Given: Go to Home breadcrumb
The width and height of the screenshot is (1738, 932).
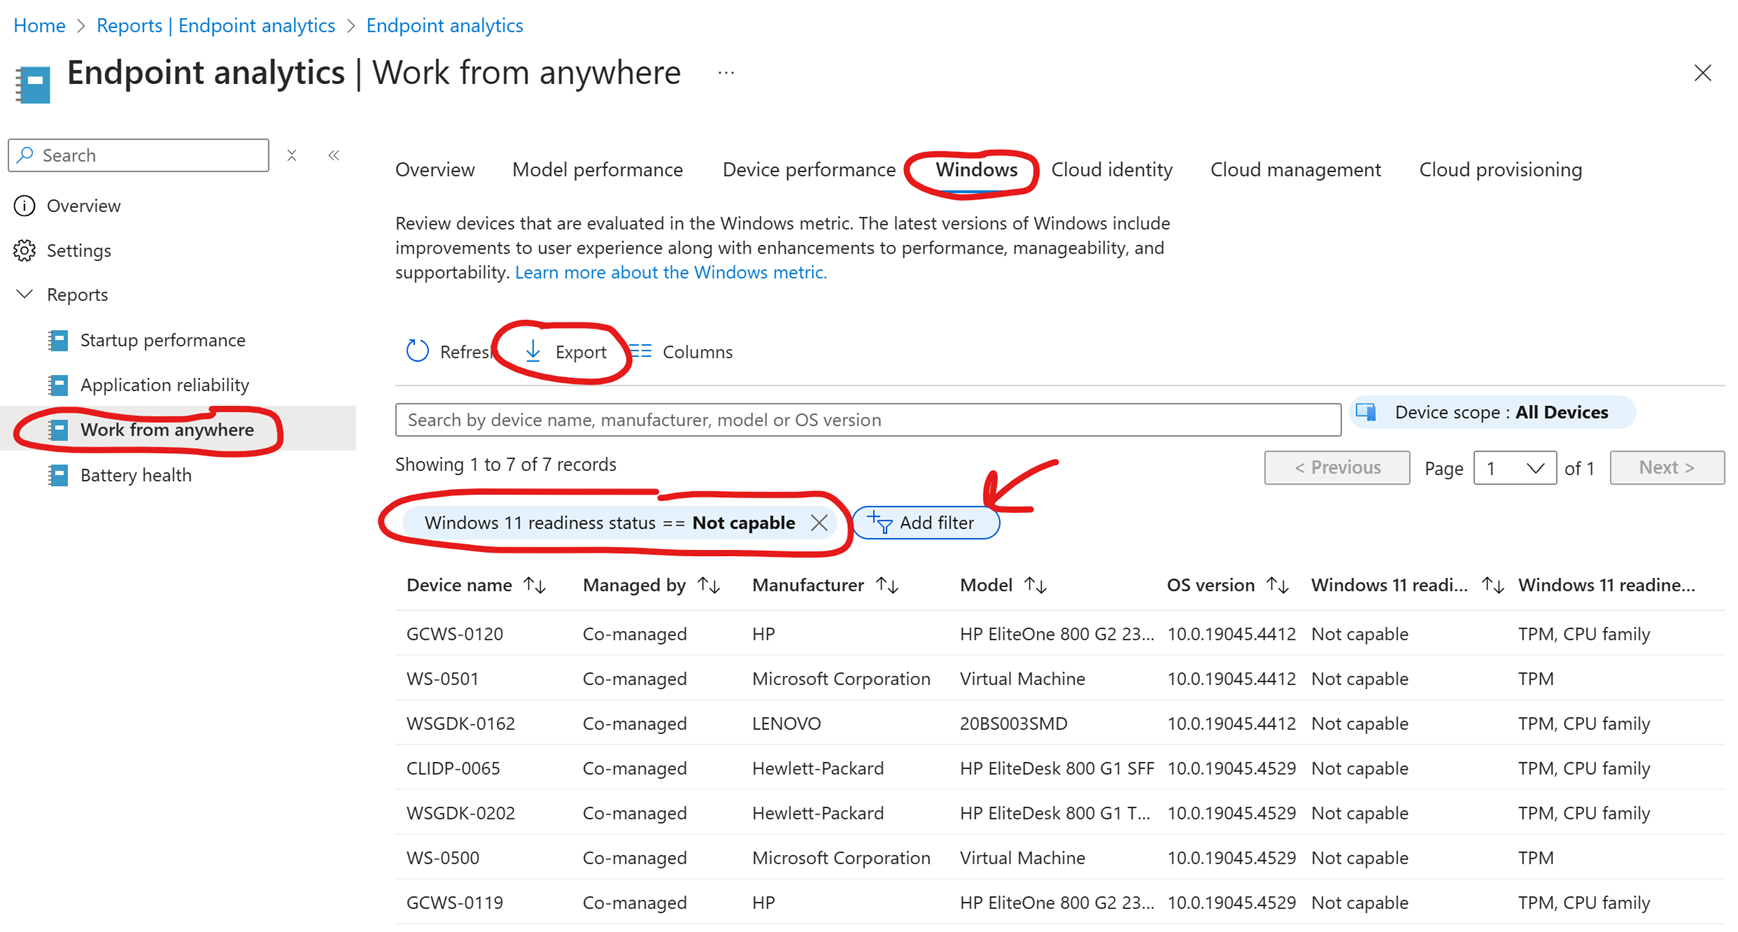Looking at the screenshot, I should tap(39, 25).
